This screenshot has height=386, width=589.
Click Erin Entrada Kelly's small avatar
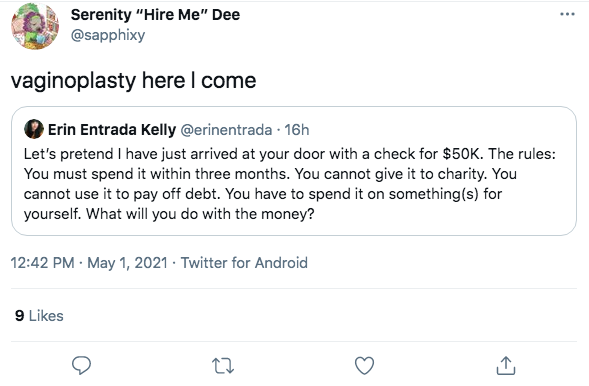[34, 129]
